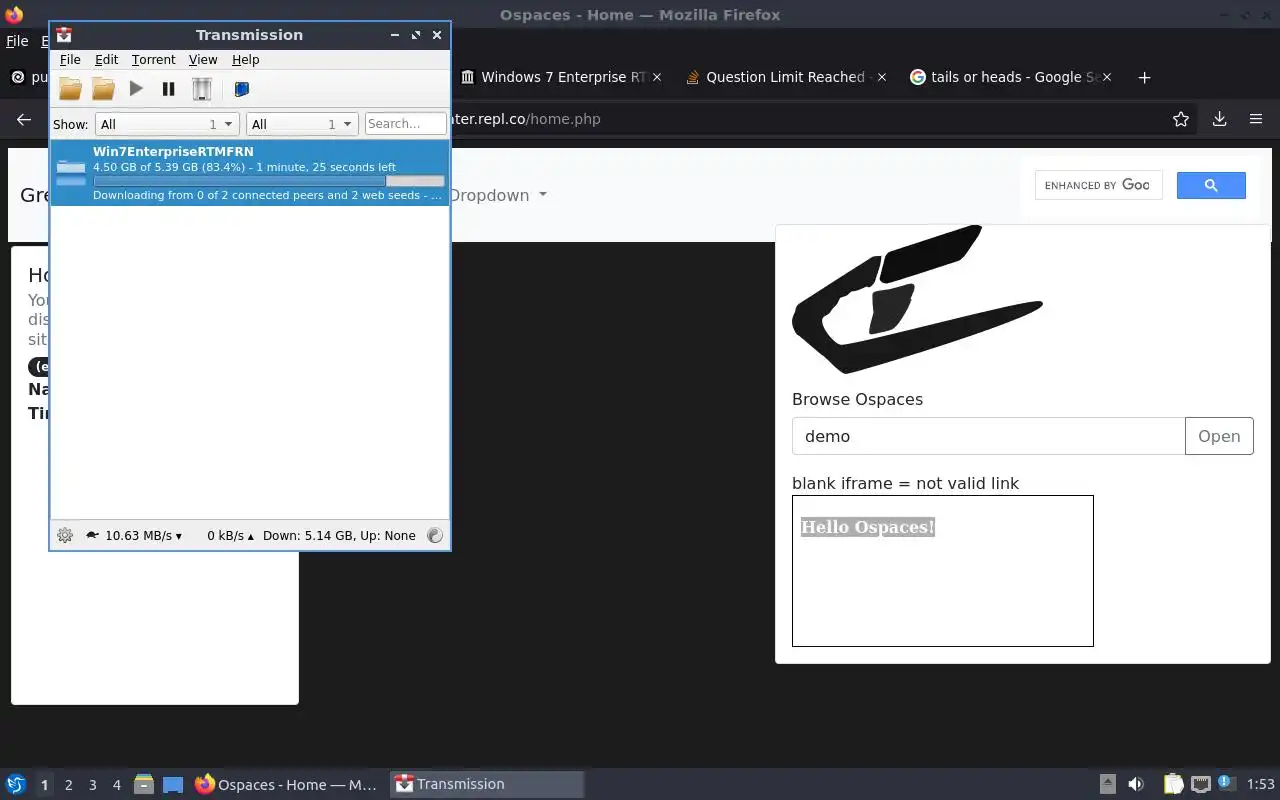Screen dimensions: 1280x800
Task: Close the Question Limit Reached tab
Action: pyautogui.click(x=881, y=77)
